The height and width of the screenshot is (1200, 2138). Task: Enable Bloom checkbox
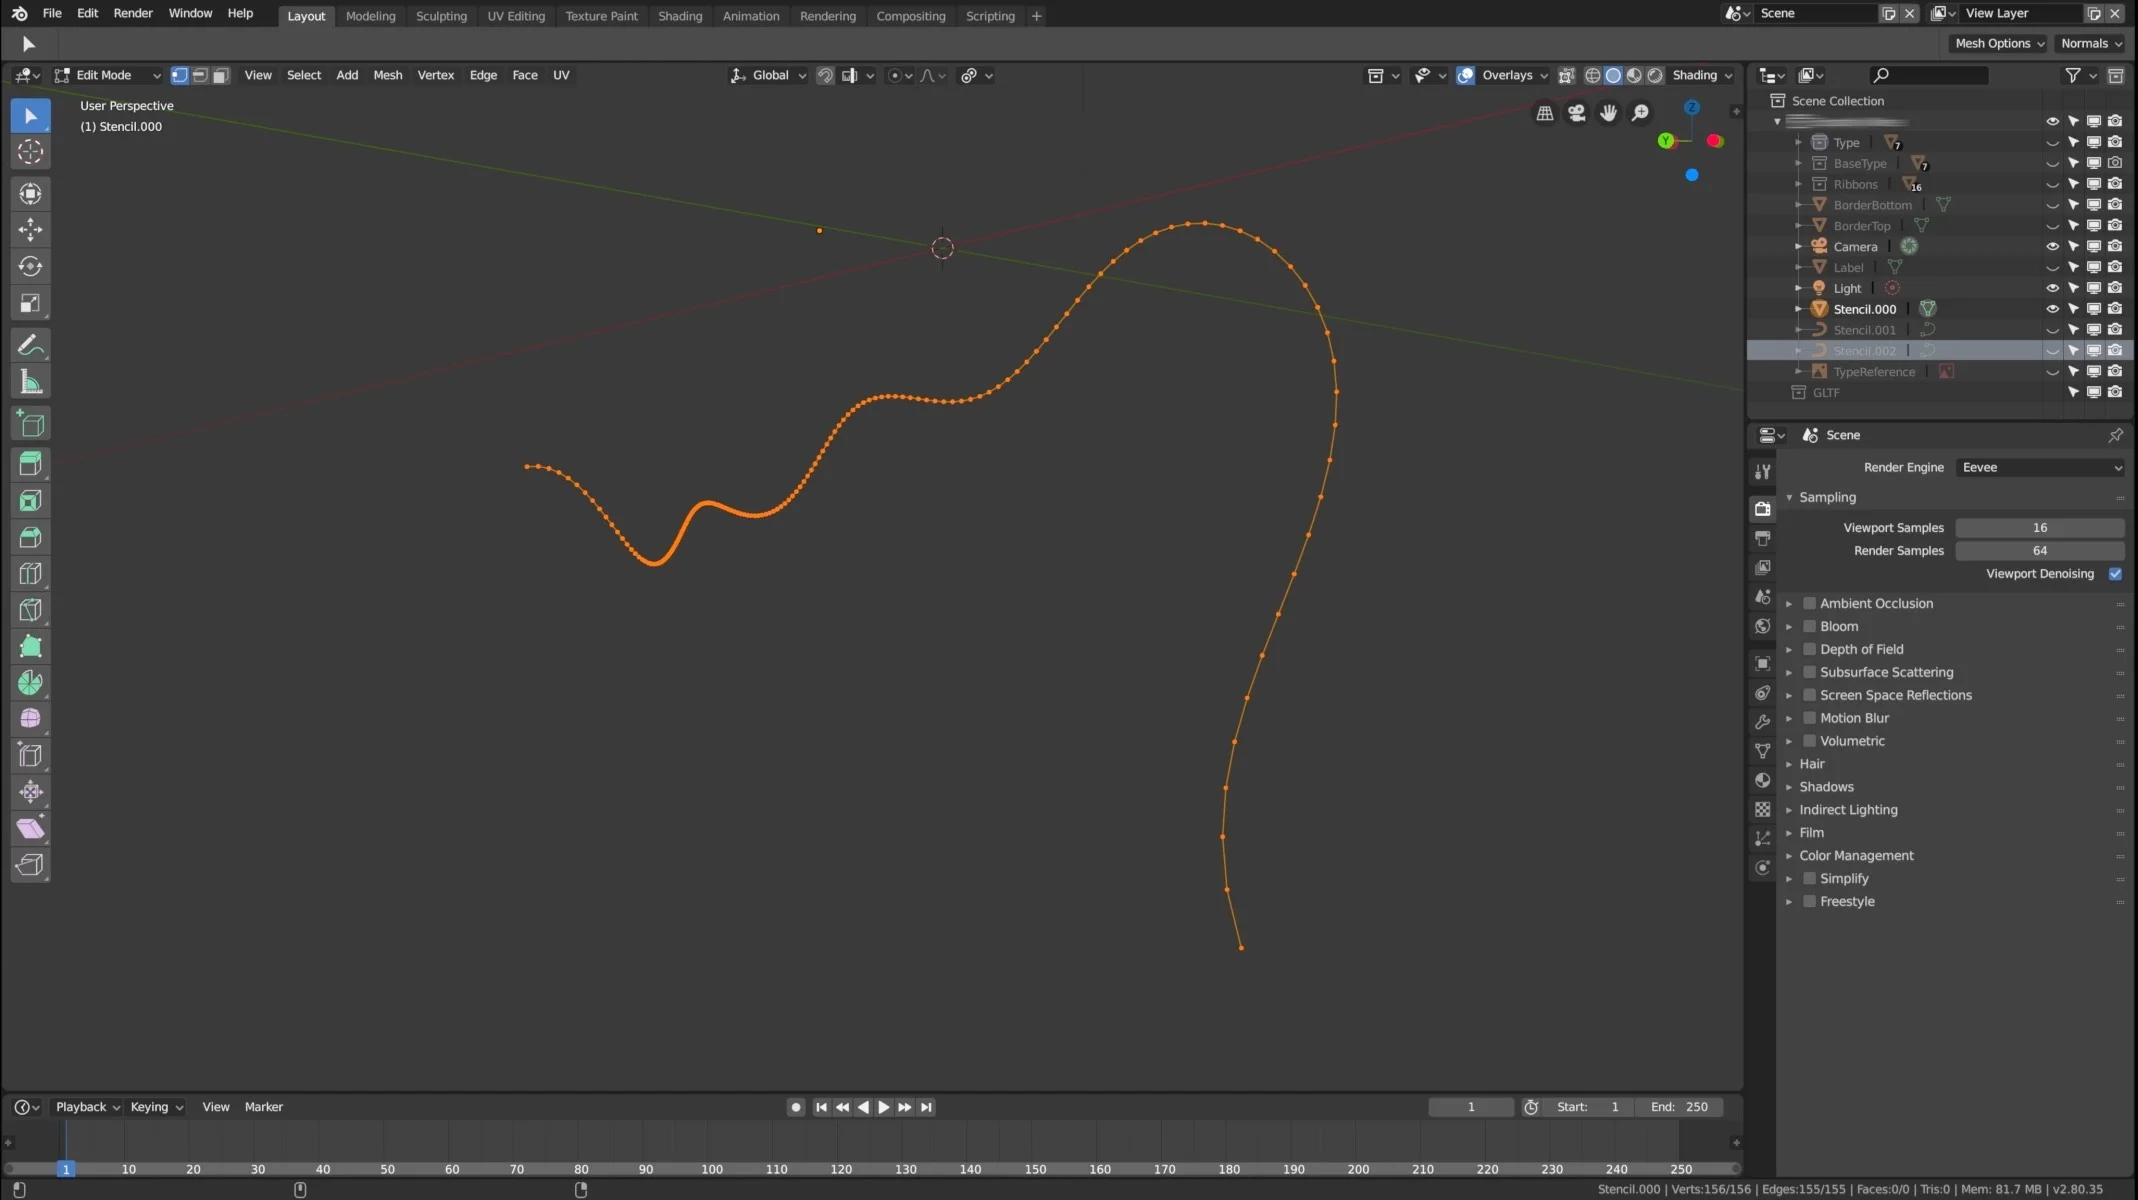(x=1809, y=627)
